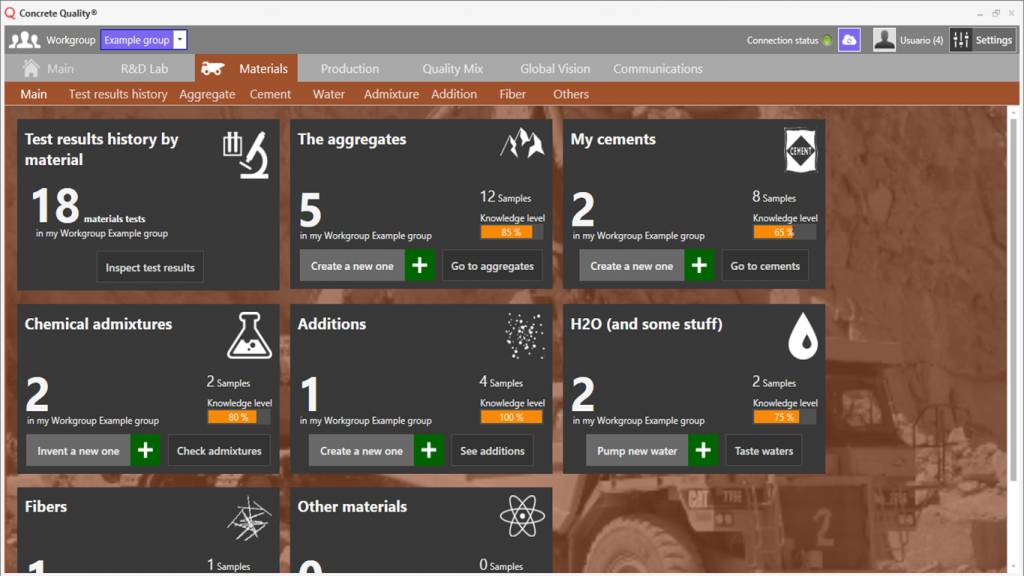Click the cloud sync icon in top bar
Screen dimensions: 1024x576
click(849, 39)
